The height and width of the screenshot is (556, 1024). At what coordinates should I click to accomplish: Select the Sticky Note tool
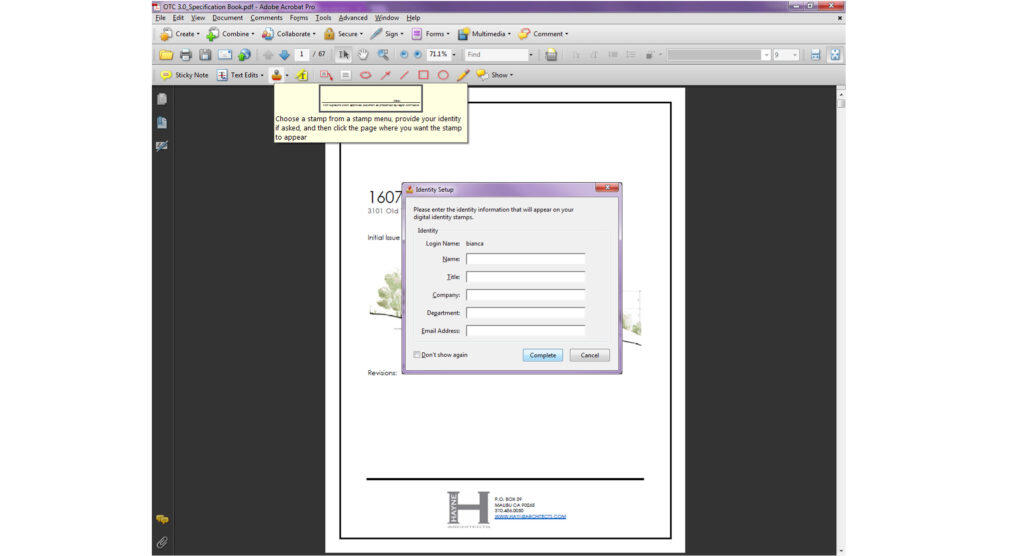point(184,75)
